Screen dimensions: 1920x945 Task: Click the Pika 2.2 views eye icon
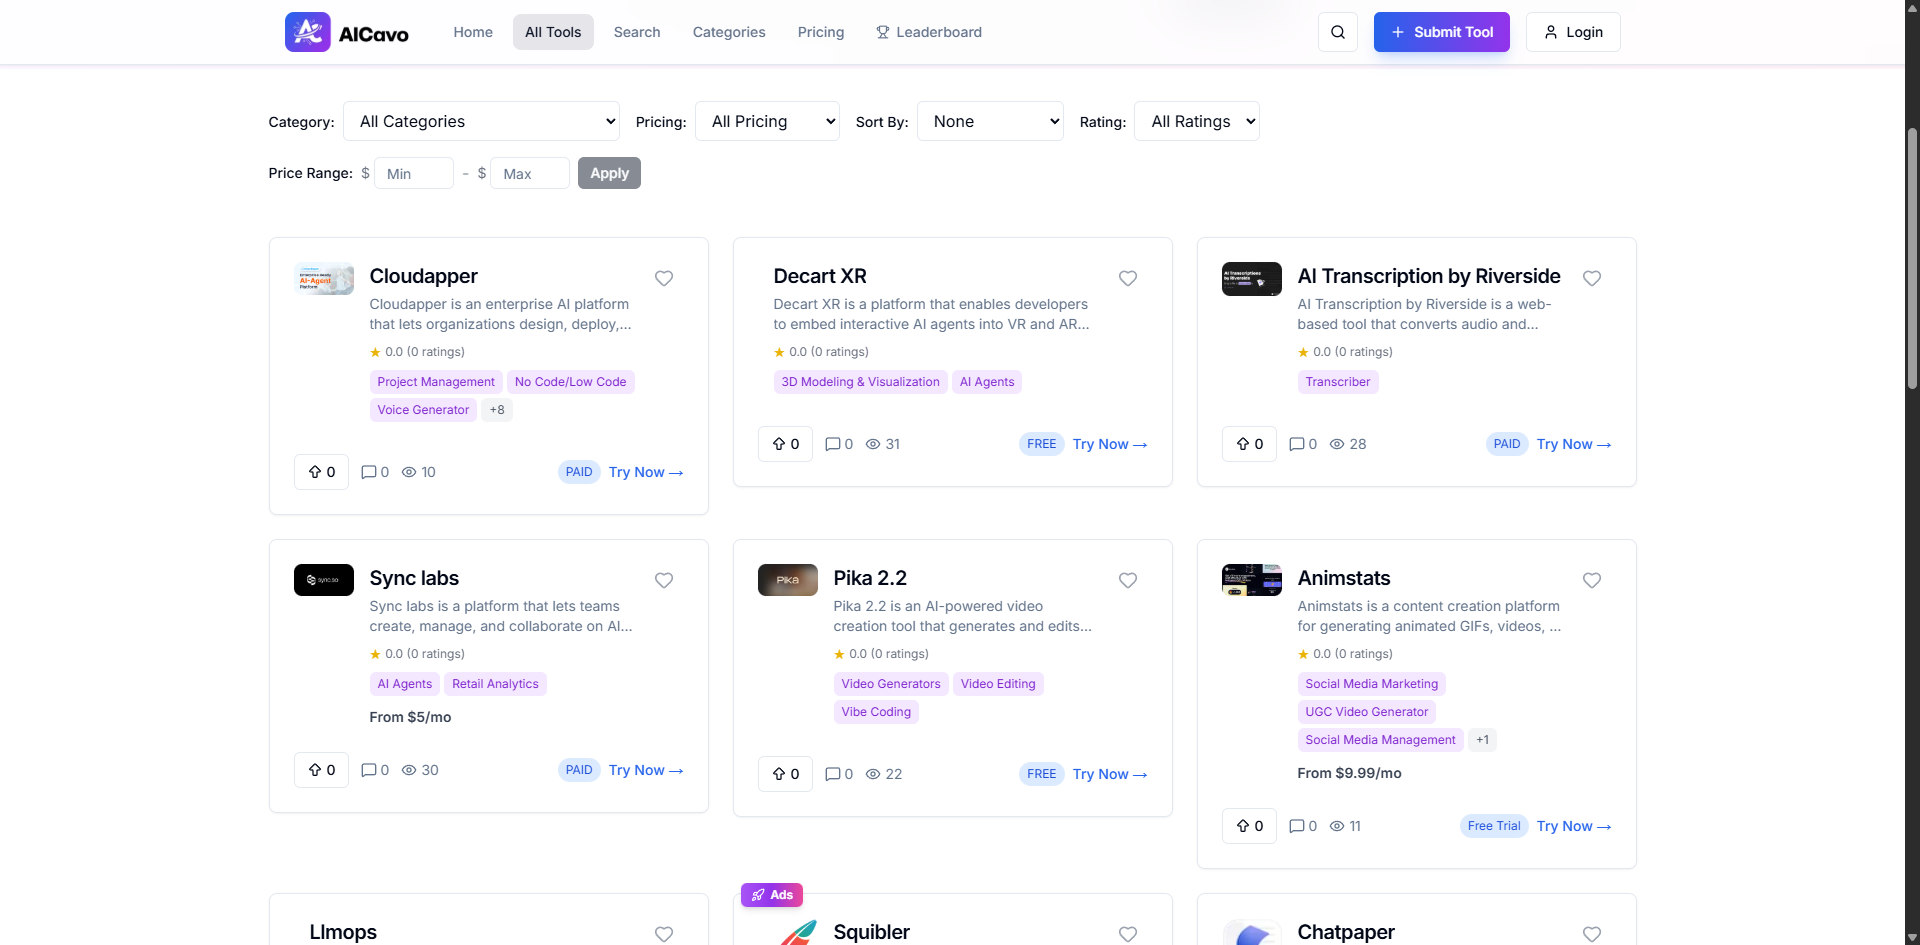point(873,774)
